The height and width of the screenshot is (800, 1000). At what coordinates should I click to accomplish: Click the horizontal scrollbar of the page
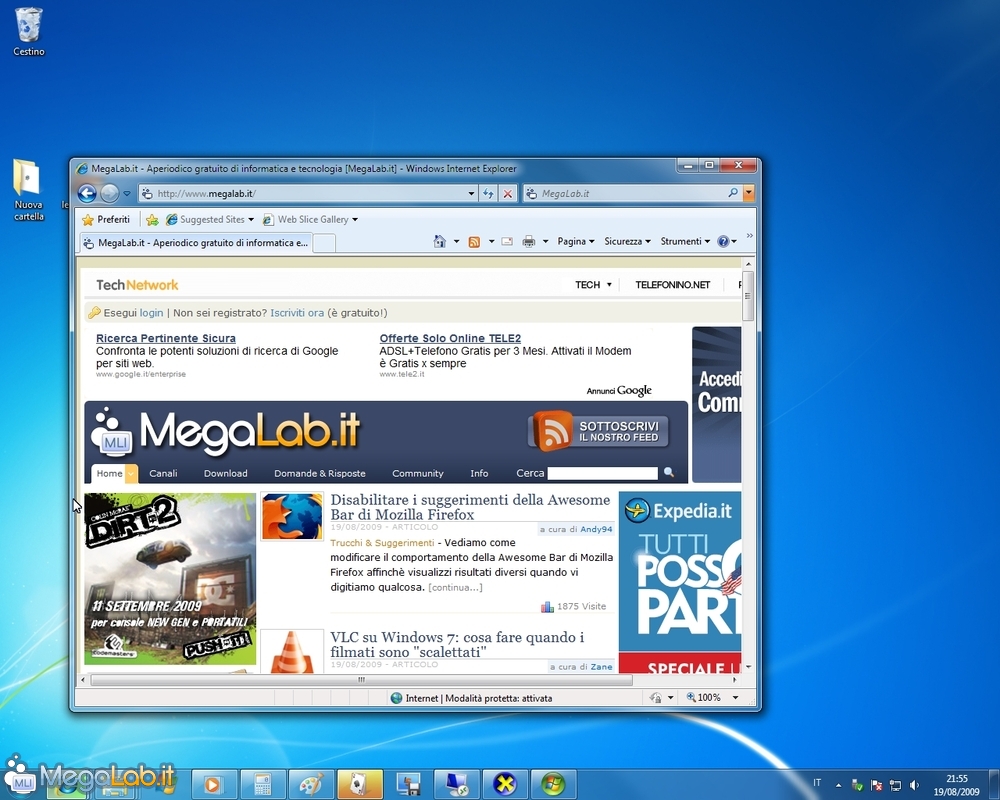[x=361, y=679]
